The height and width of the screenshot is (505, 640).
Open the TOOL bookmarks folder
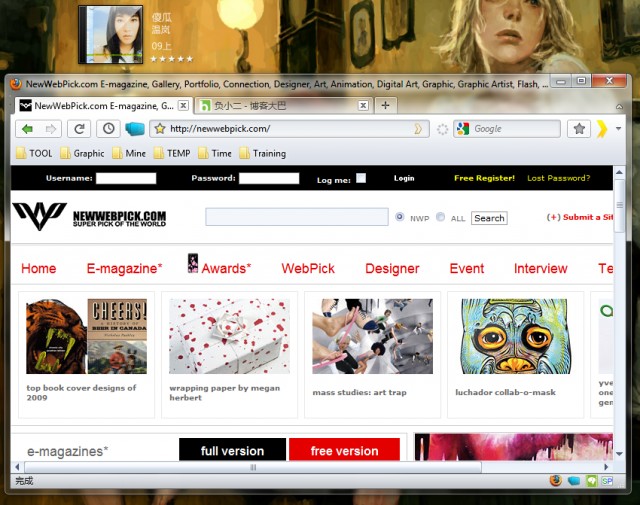34,154
